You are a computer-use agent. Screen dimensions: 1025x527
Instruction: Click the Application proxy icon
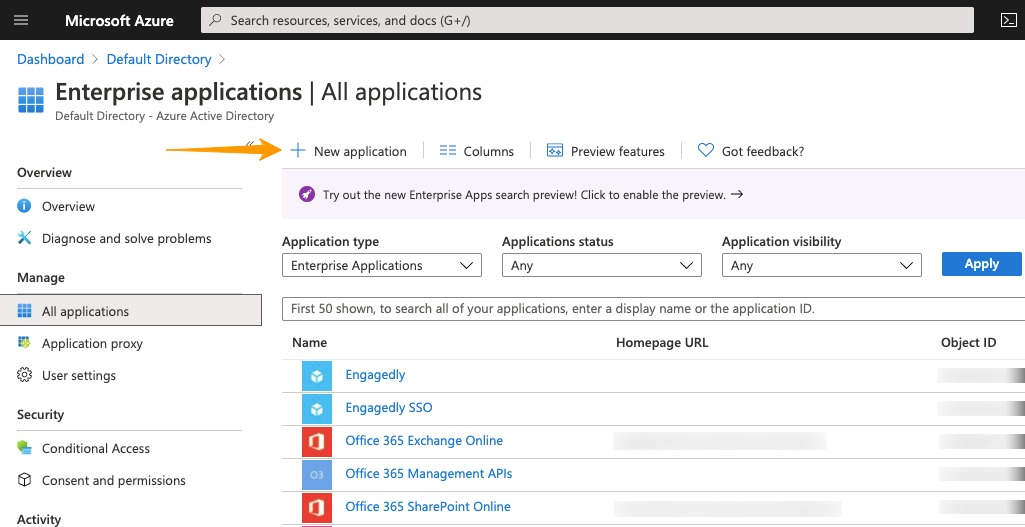click(24, 343)
